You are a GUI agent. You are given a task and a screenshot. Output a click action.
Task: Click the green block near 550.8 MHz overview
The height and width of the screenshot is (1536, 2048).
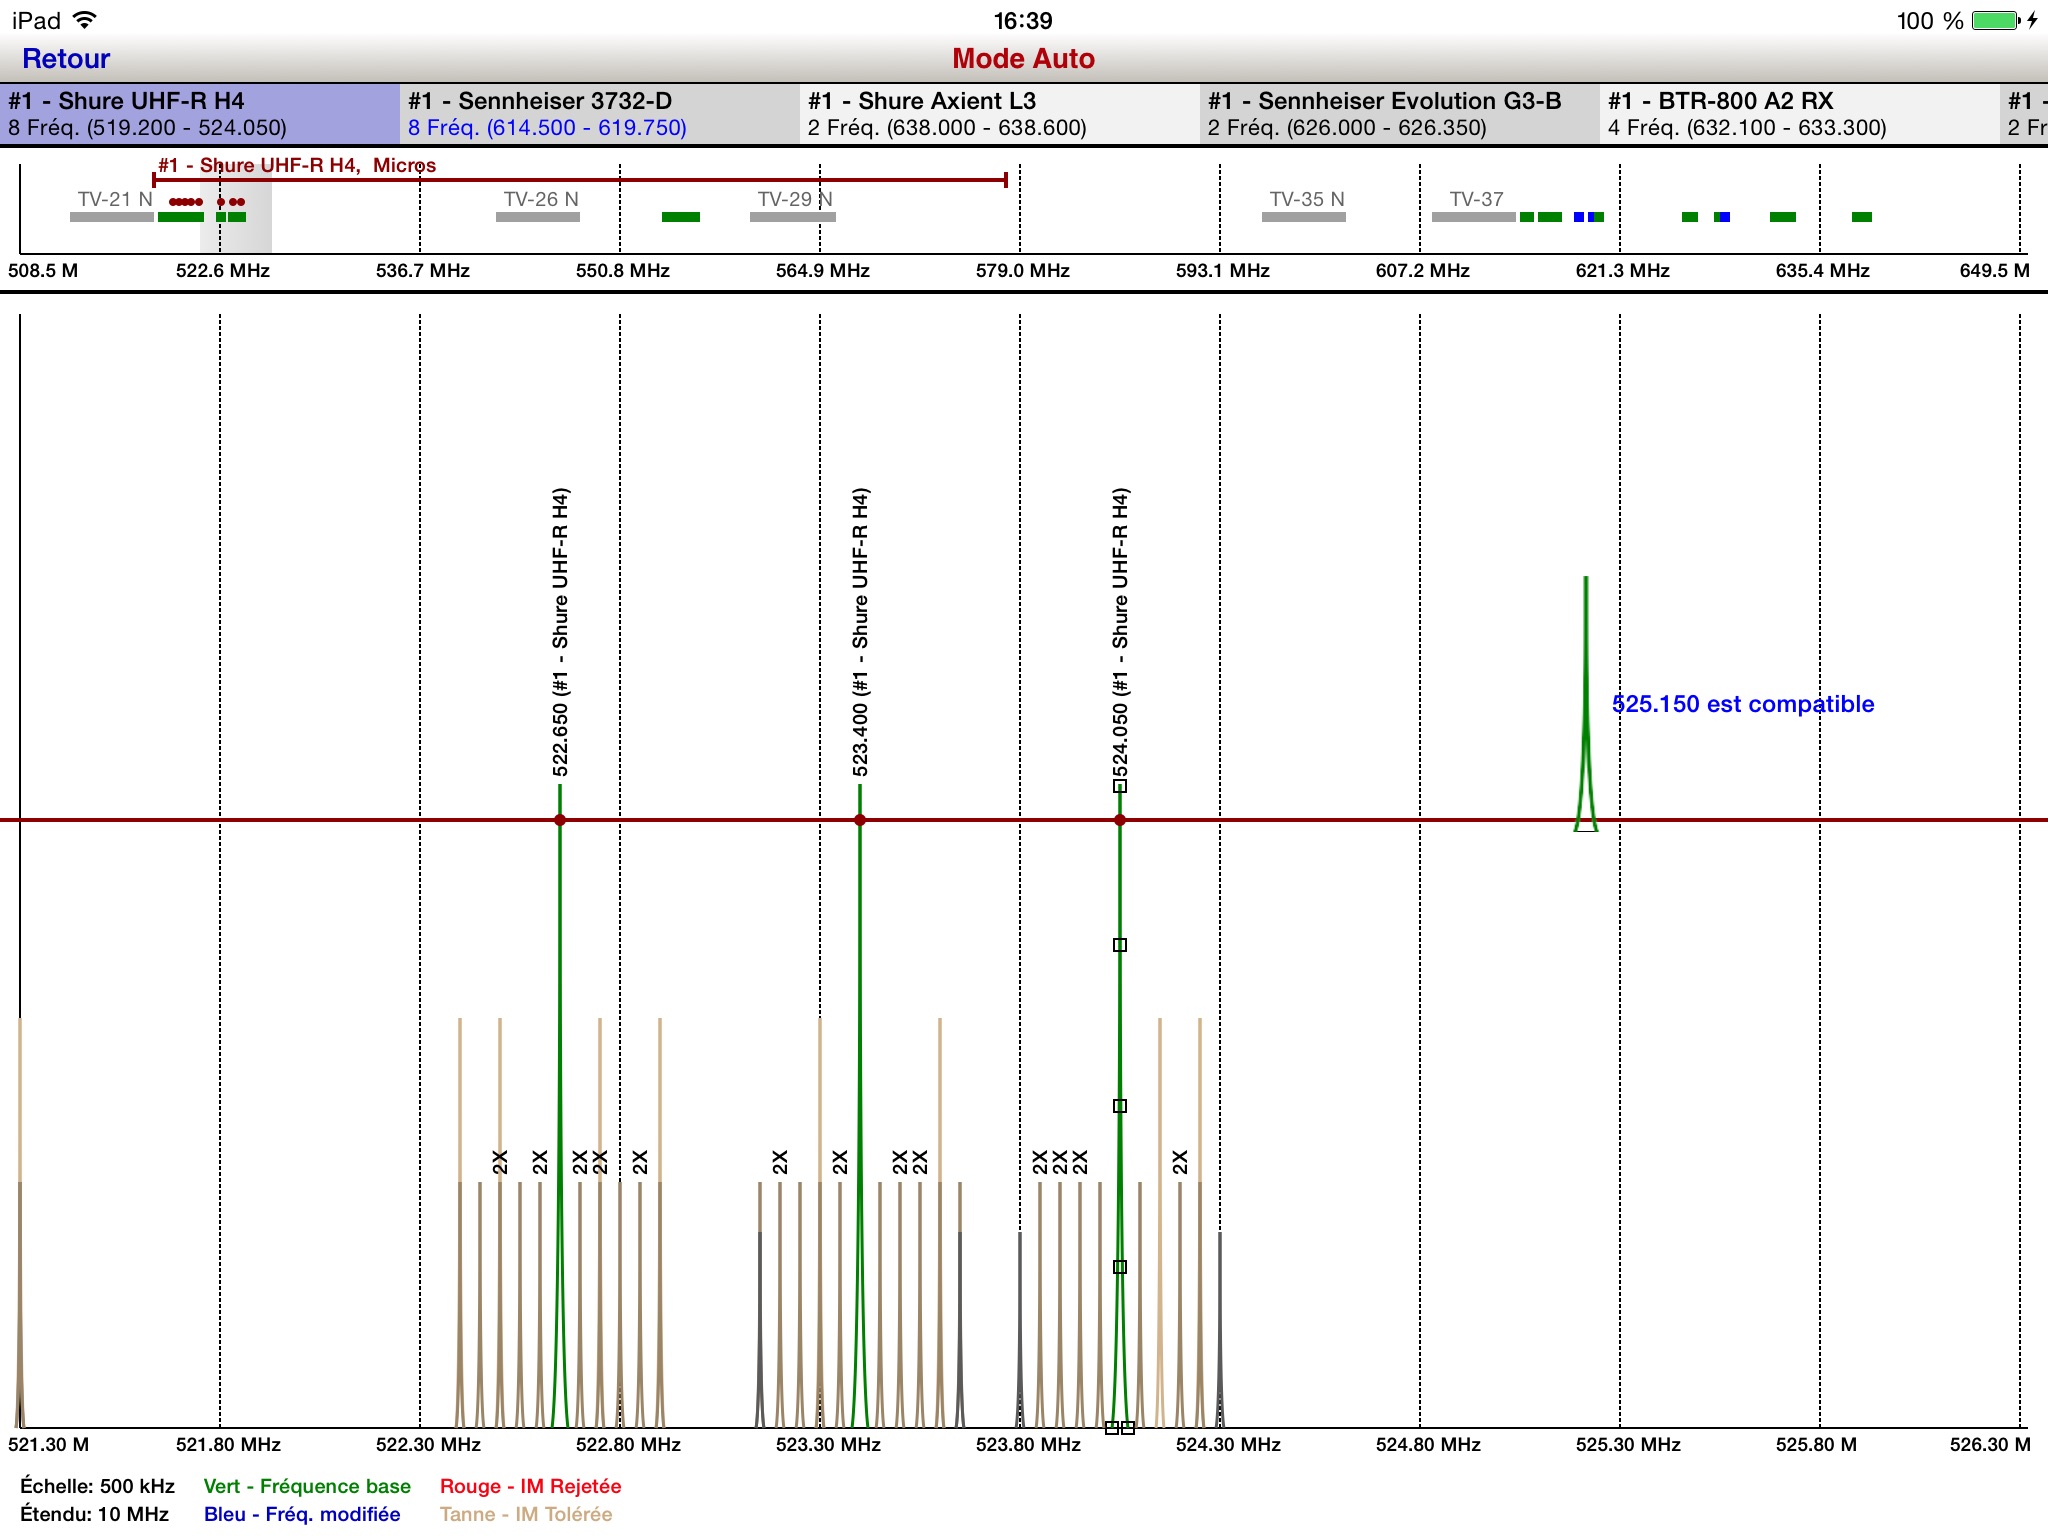pos(681,217)
